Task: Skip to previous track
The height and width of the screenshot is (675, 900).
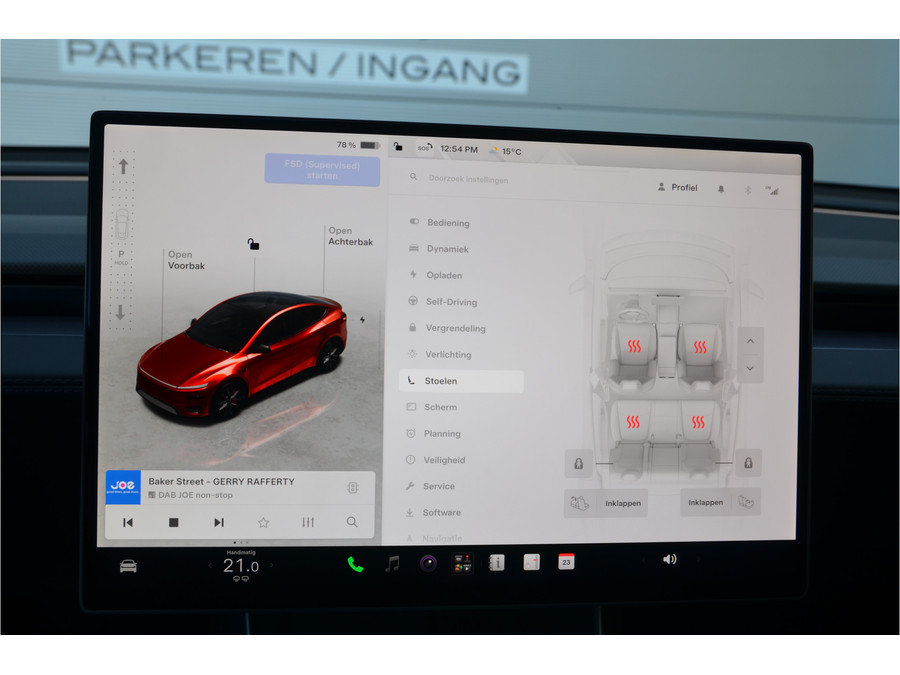Action: coord(128,522)
